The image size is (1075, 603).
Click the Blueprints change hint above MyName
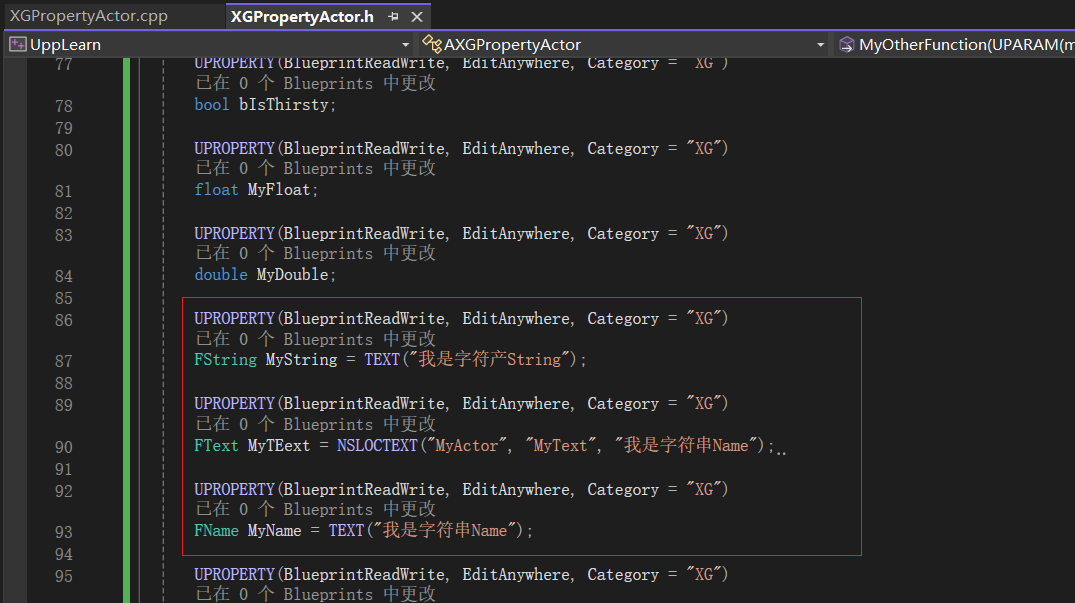(x=315, y=508)
